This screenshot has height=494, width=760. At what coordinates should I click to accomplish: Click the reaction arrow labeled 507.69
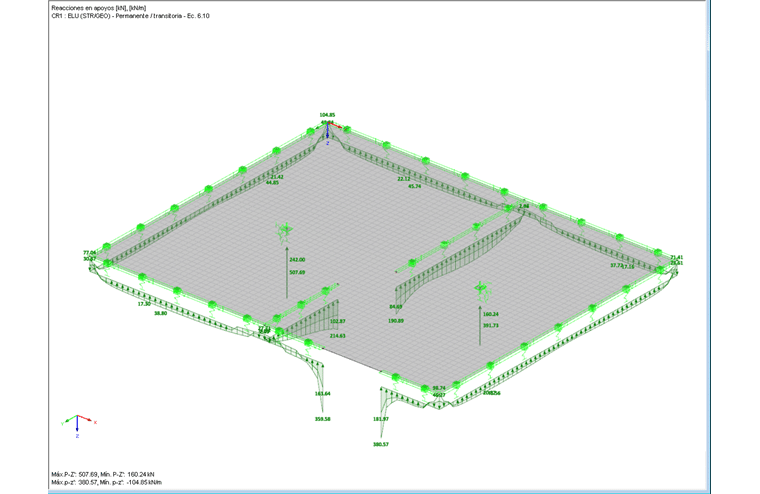pos(286,272)
